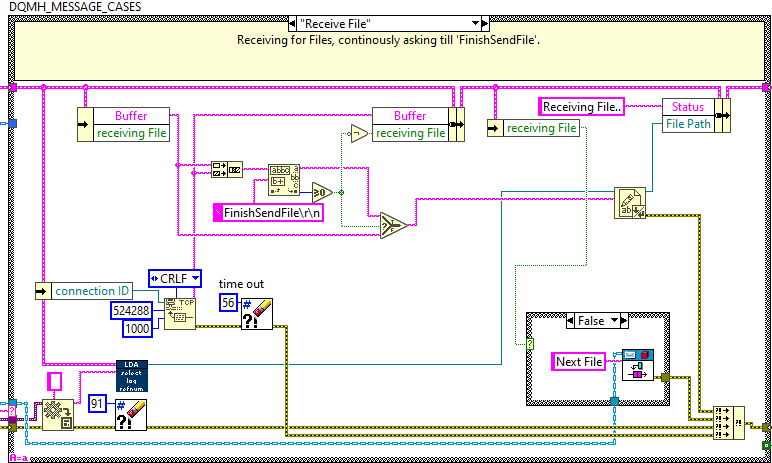Image resolution: width=772 pixels, height=463 pixels.
Task: Click the Receiving for Files comment text
Action: click(388, 40)
